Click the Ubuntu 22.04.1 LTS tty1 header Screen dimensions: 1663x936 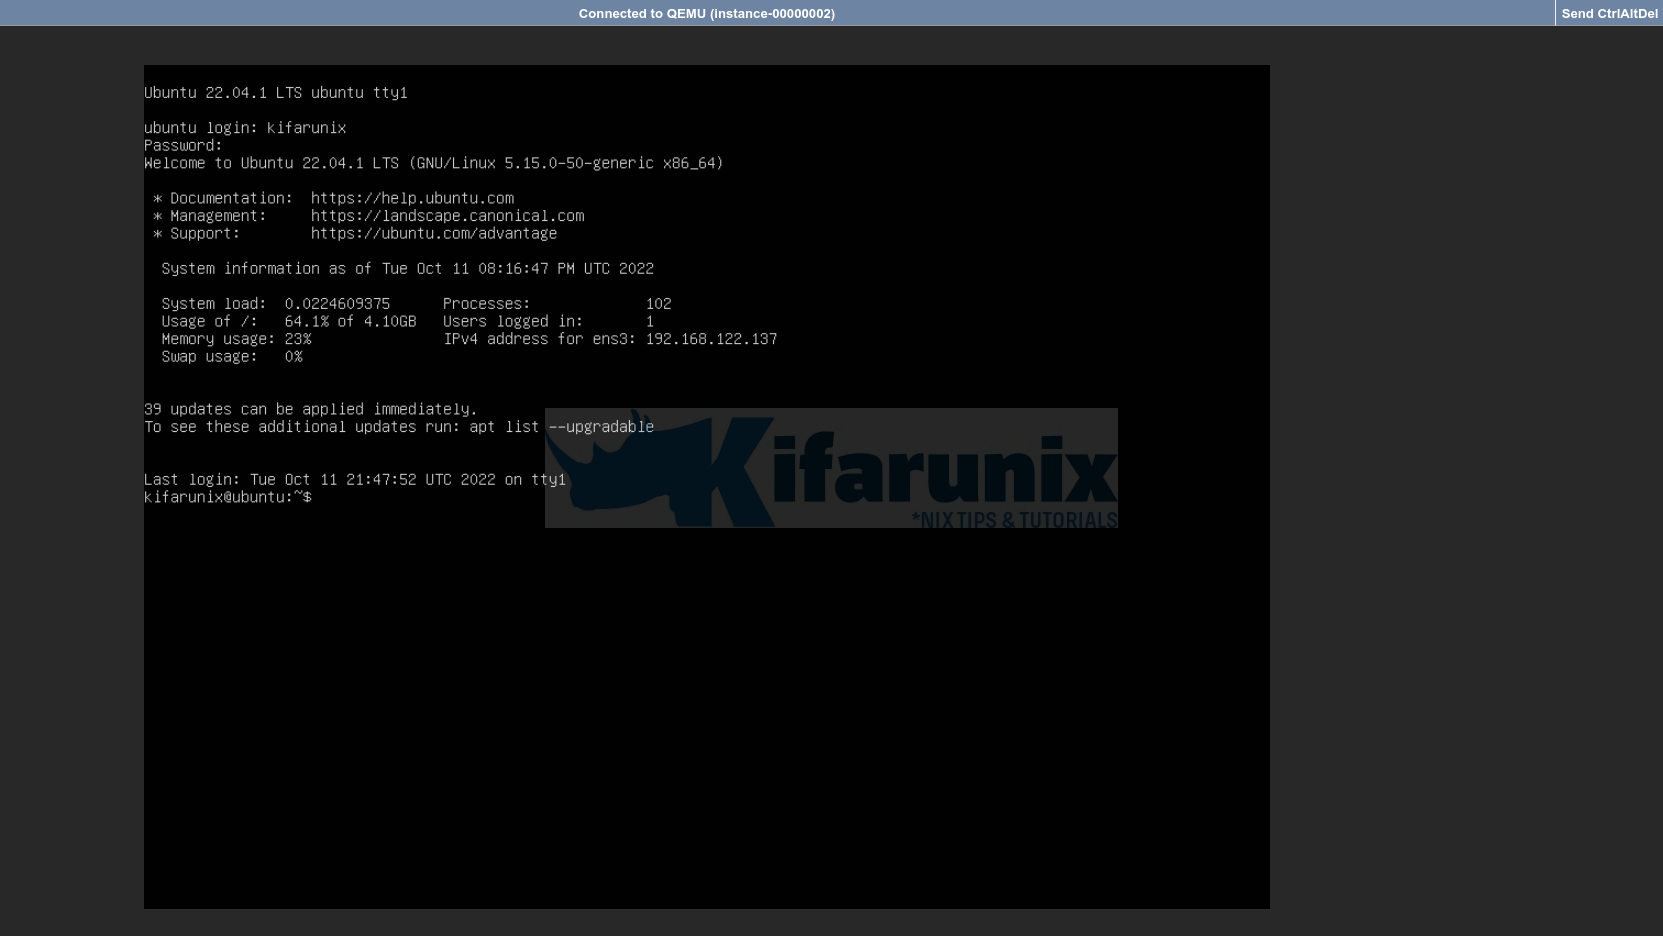pos(277,92)
